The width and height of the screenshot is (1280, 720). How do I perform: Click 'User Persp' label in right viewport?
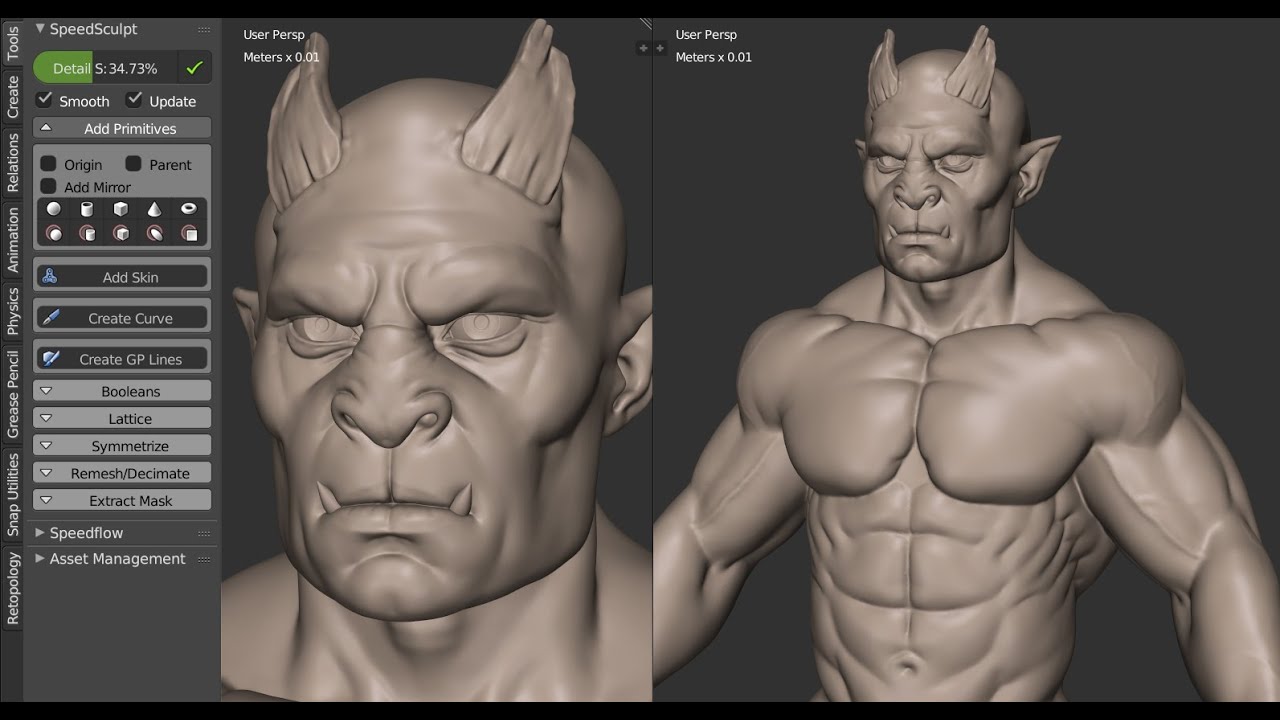tap(706, 35)
